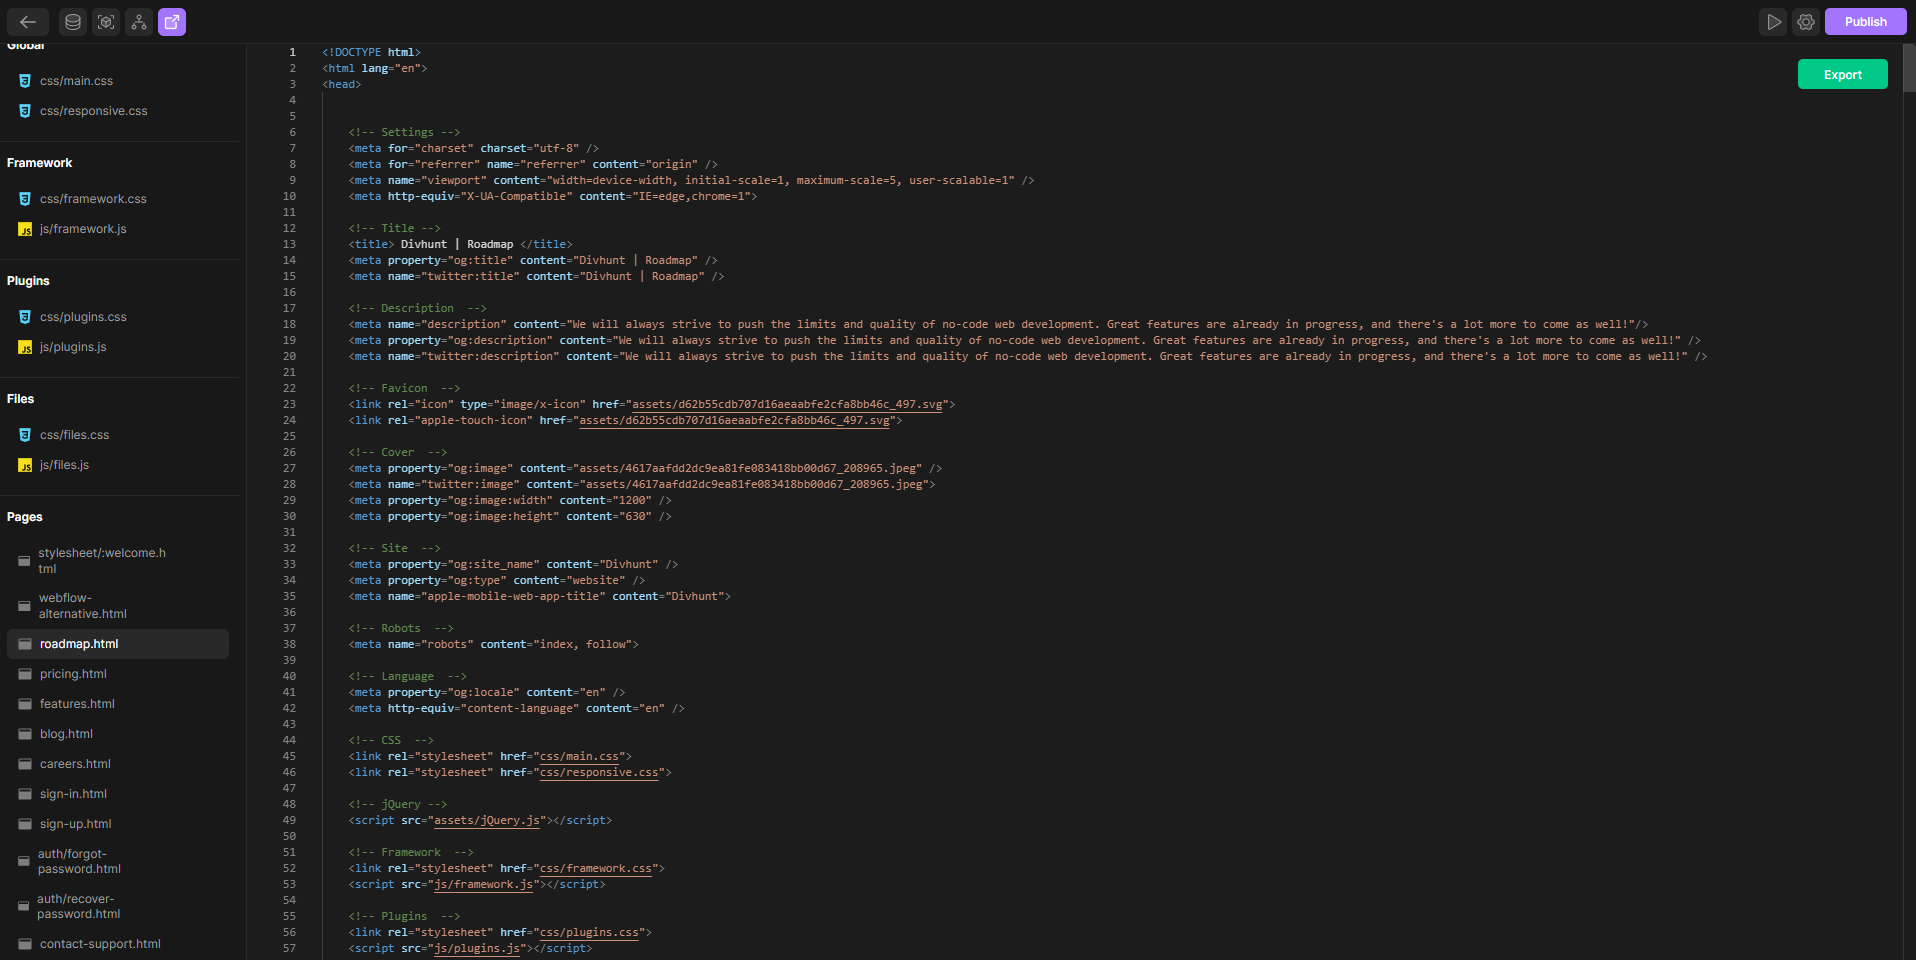Open the css/main.css link in the code
The image size is (1916, 960).
(578, 757)
